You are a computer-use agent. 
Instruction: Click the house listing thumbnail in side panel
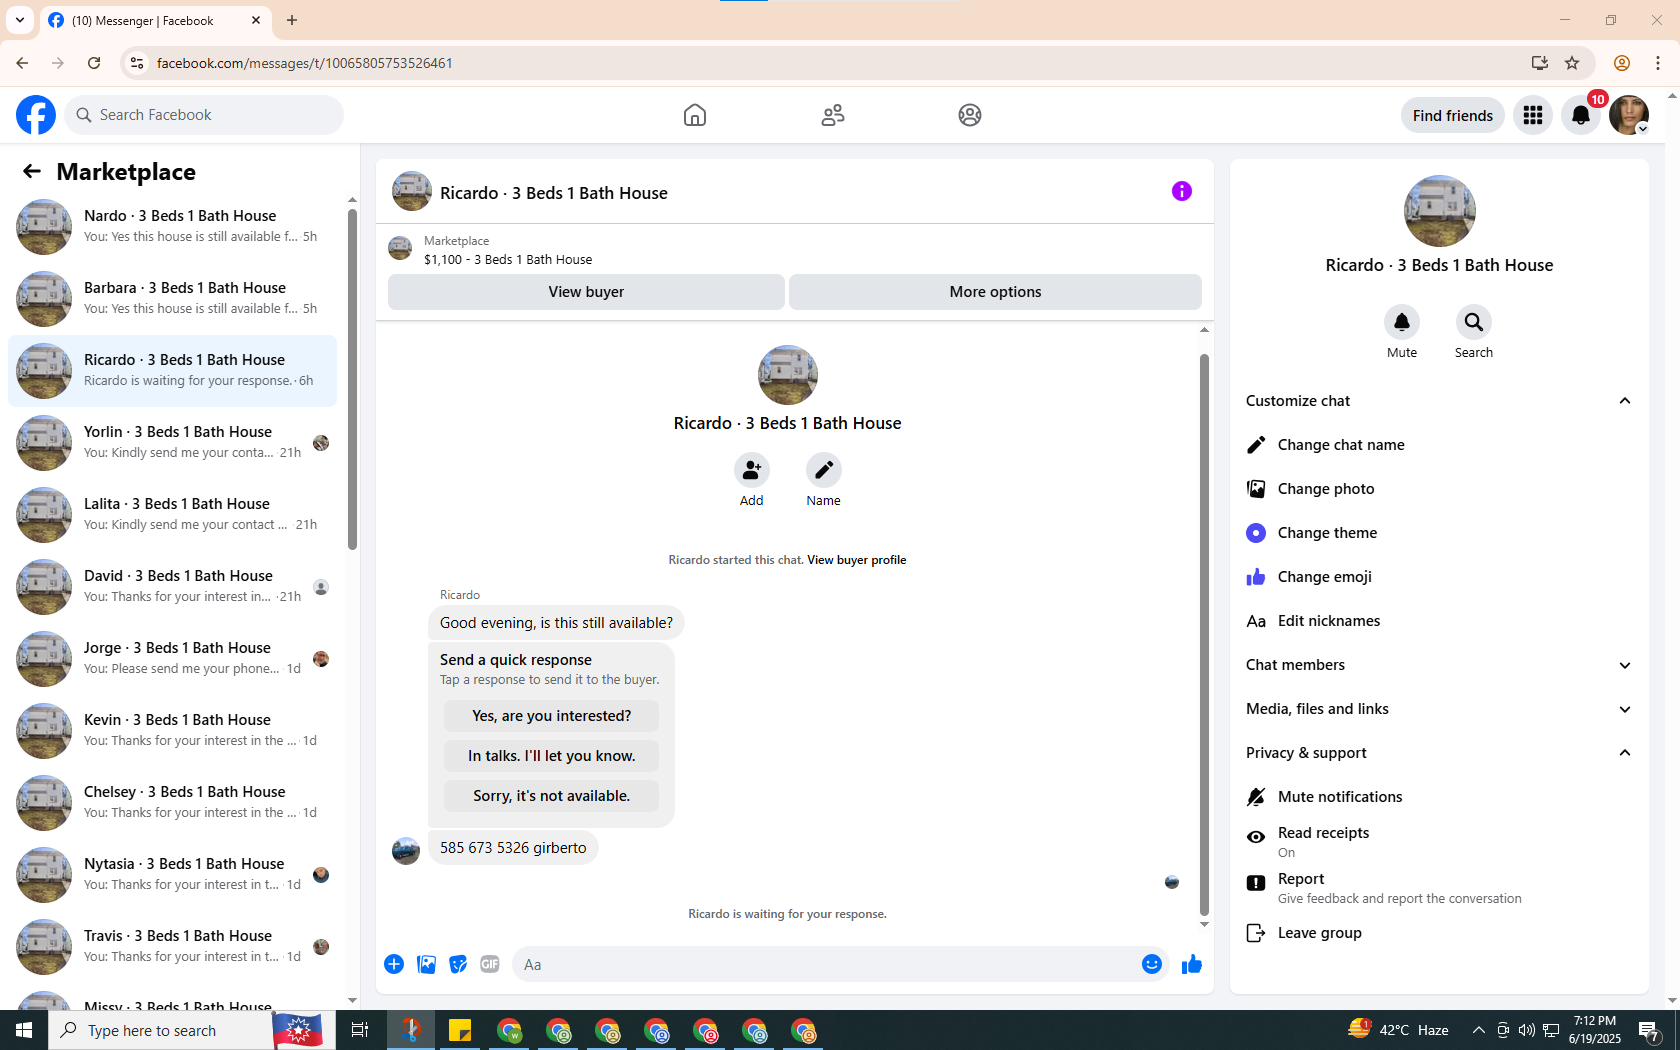1439,211
